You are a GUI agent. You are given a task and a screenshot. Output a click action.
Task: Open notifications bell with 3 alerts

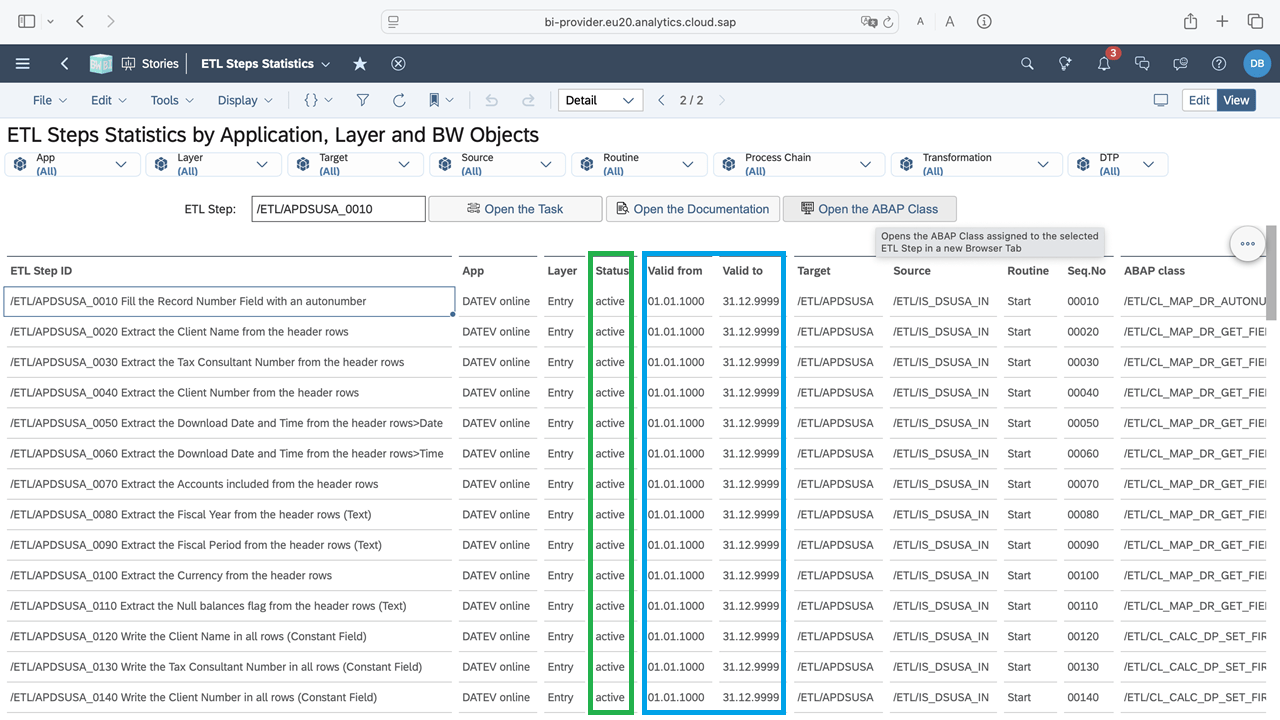1104,64
